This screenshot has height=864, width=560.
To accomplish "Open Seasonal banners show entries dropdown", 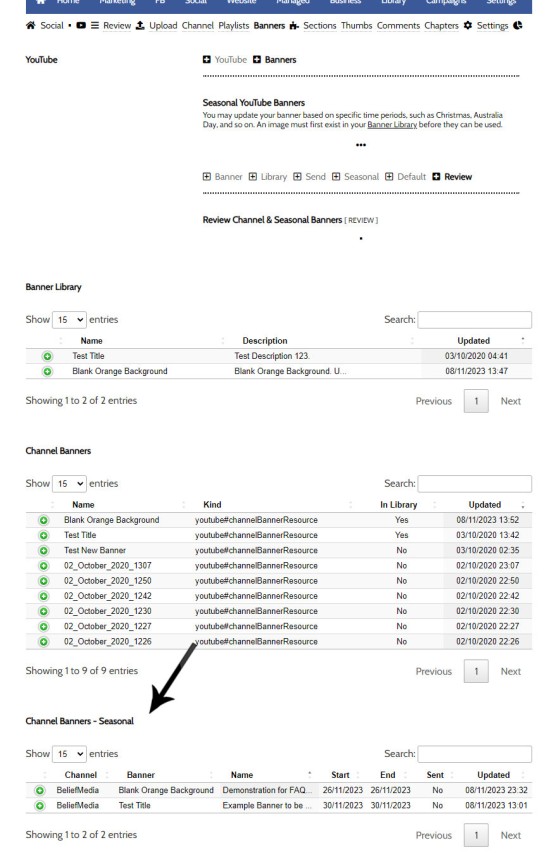I will pyautogui.click(x=69, y=754).
